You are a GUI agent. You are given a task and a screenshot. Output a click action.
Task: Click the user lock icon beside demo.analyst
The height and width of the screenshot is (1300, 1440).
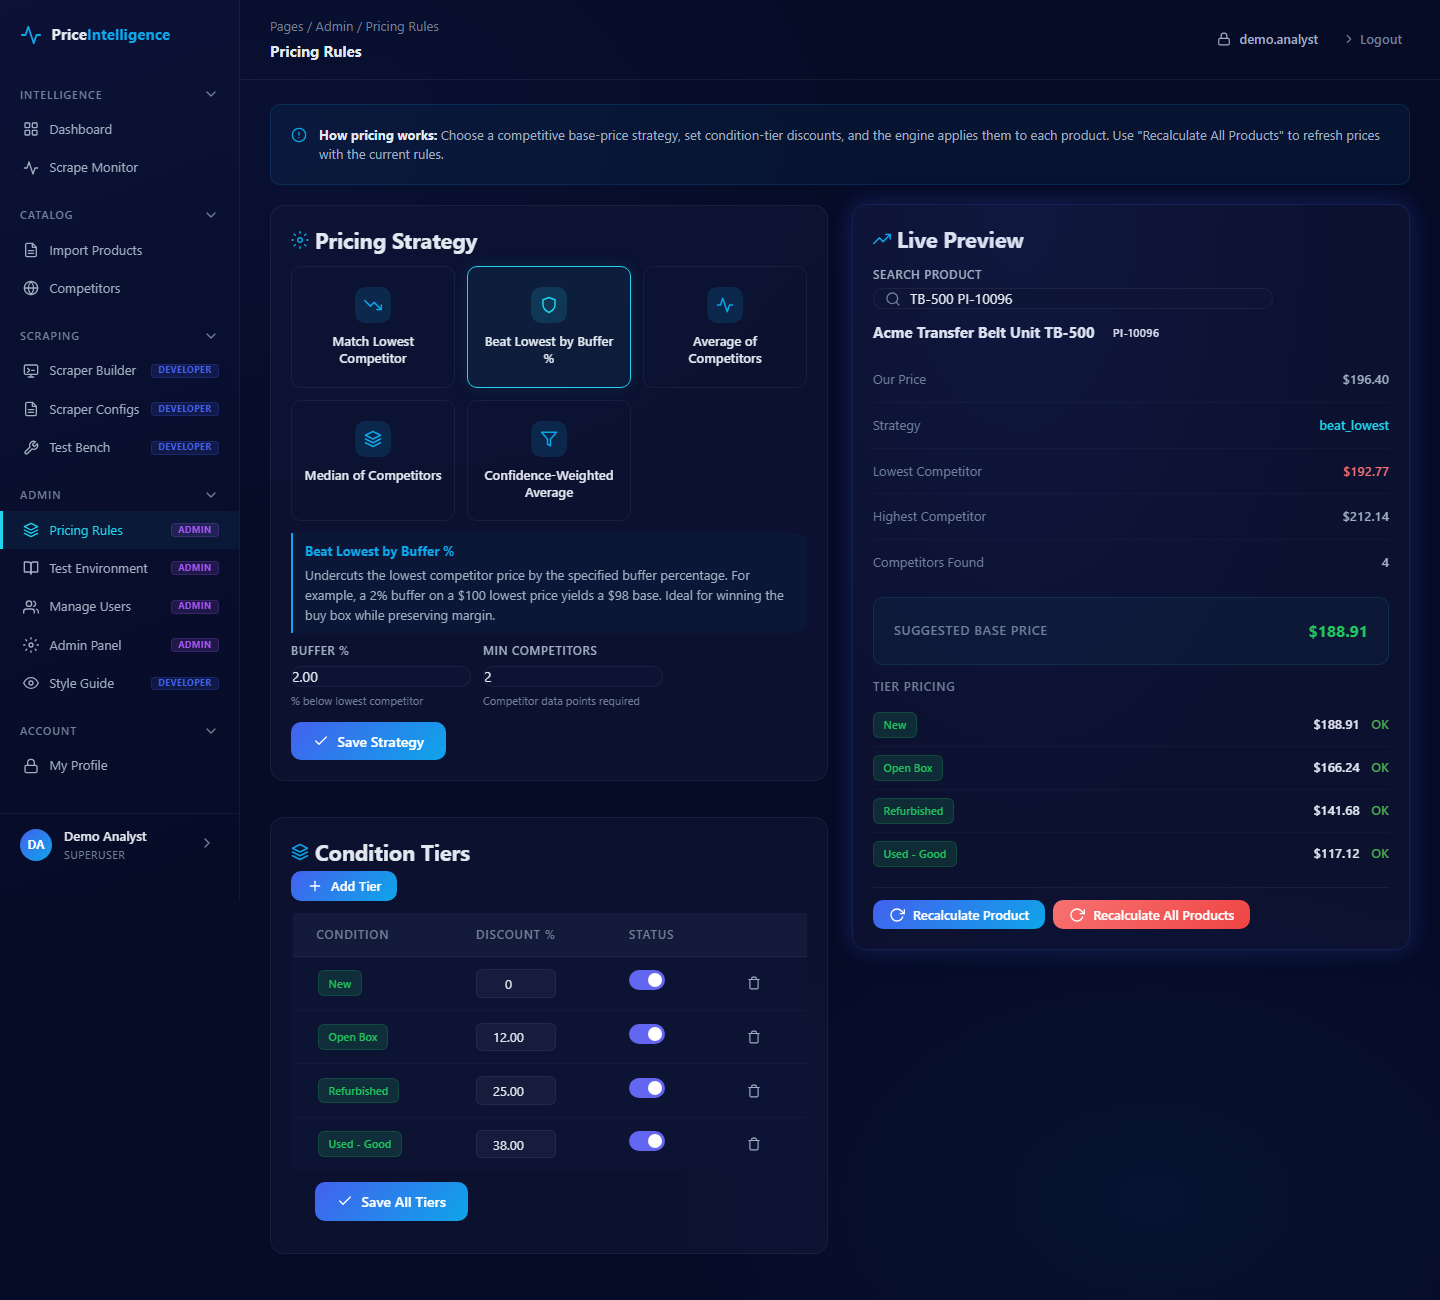click(x=1224, y=39)
